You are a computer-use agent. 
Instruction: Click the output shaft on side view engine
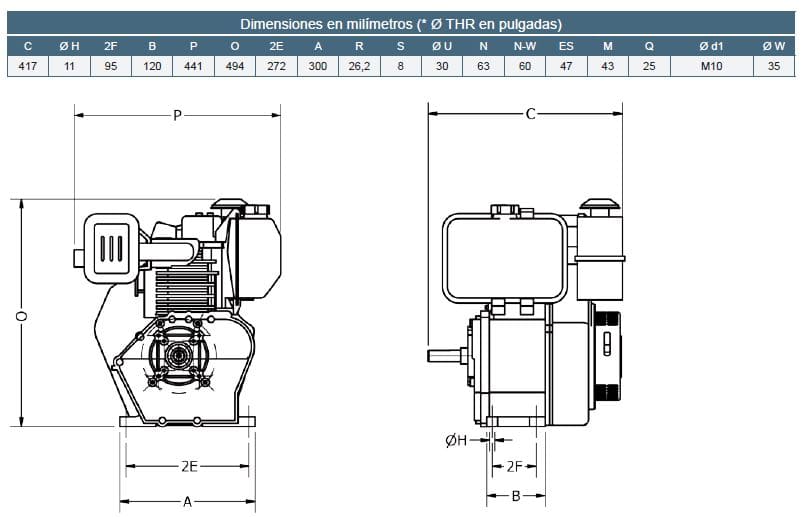click(x=445, y=355)
